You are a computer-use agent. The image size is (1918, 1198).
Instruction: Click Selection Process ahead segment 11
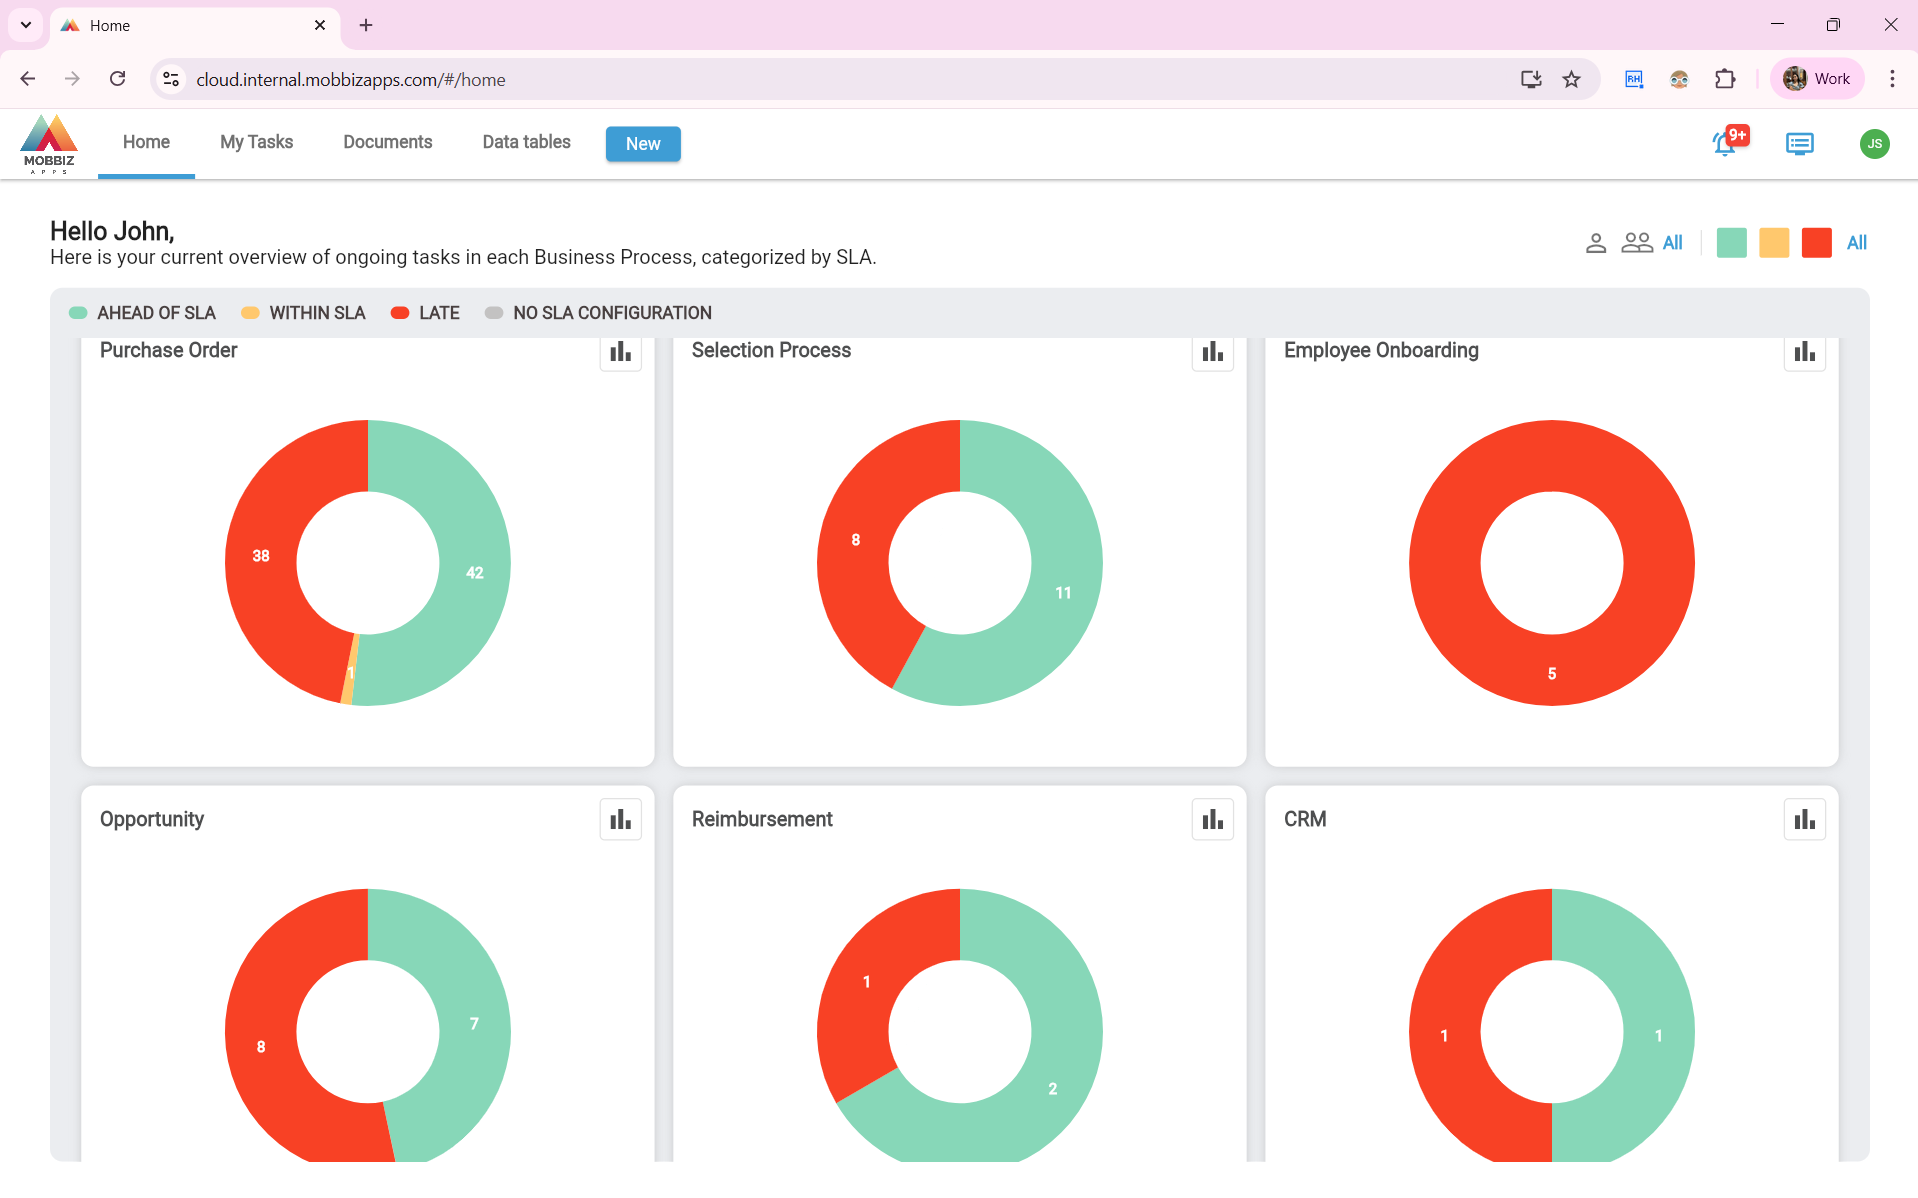[x=1063, y=593]
